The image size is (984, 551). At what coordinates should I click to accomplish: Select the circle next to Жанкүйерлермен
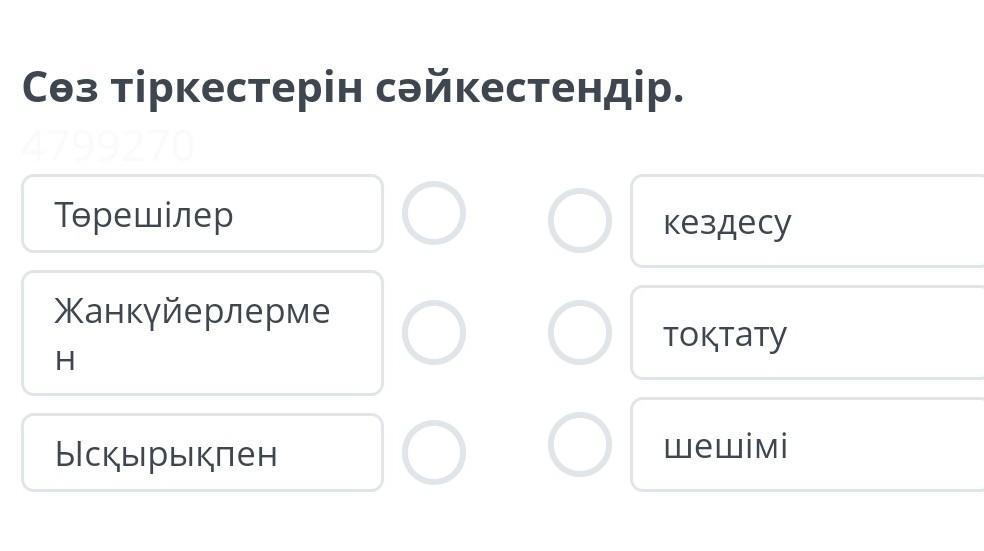coord(434,333)
